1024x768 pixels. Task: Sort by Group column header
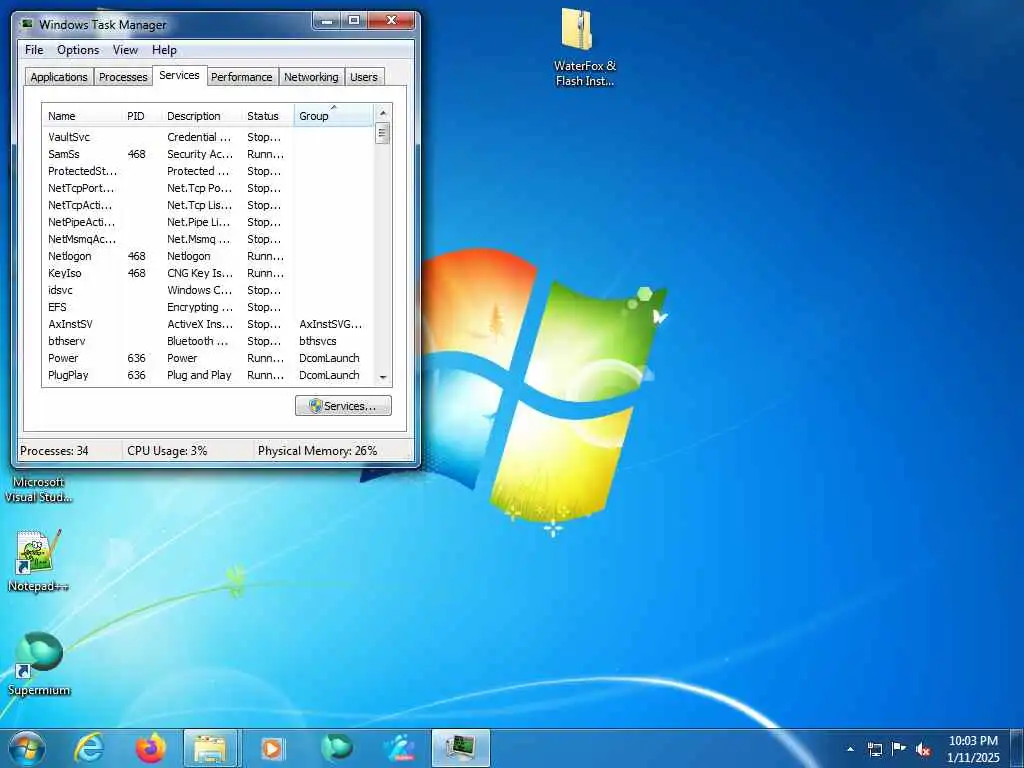333,116
